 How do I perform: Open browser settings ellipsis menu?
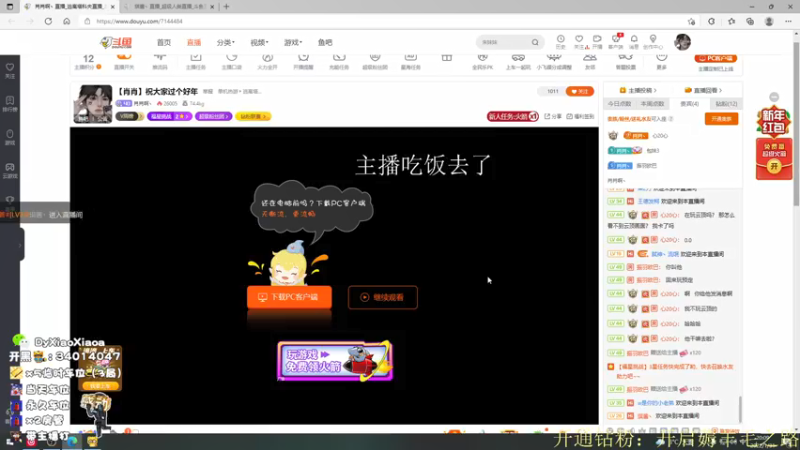pos(788,21)
